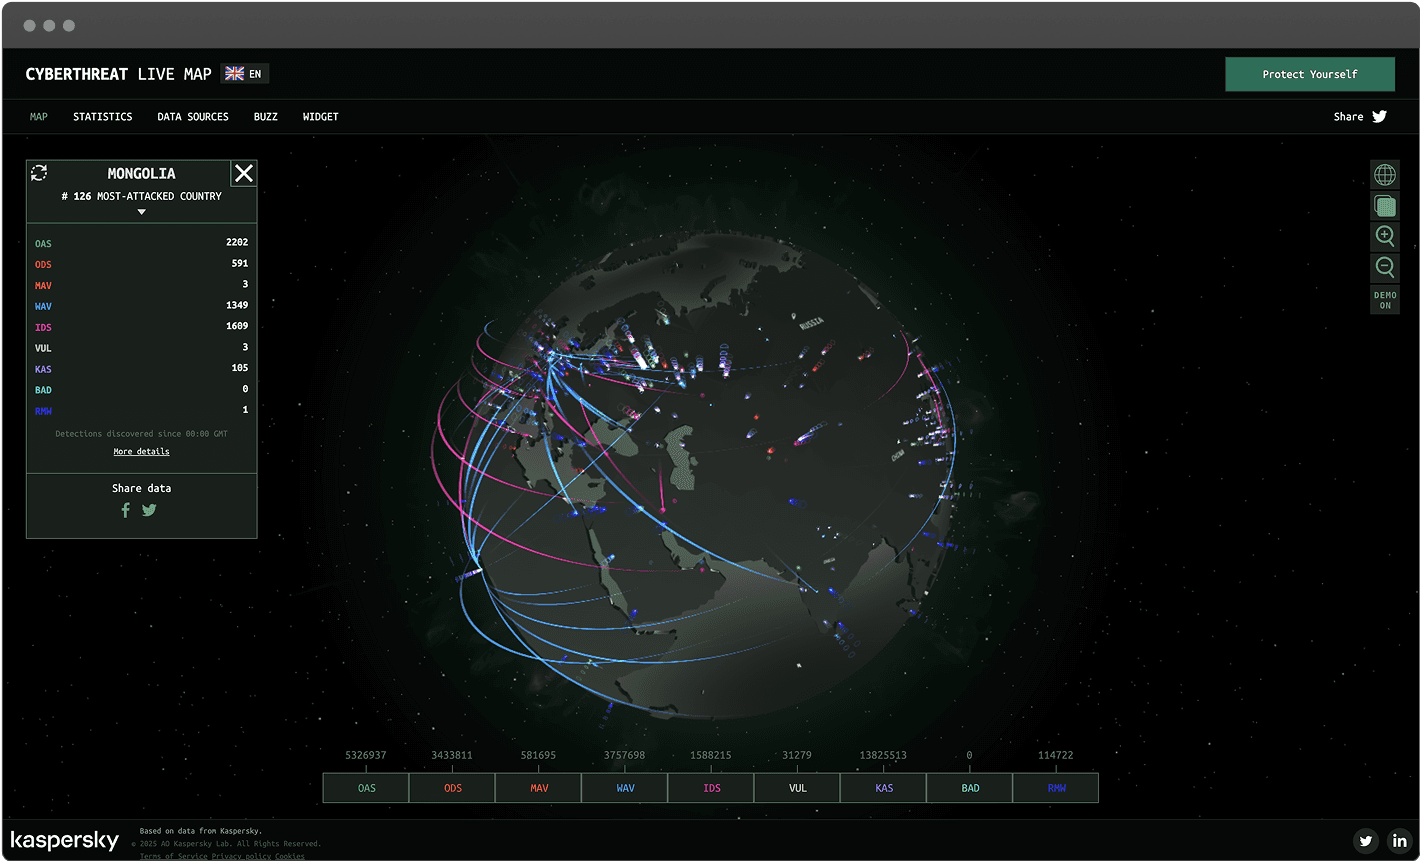Click the 5326937 count above OAS
This screenshot has width=1420, height=861.
[366, 755]
